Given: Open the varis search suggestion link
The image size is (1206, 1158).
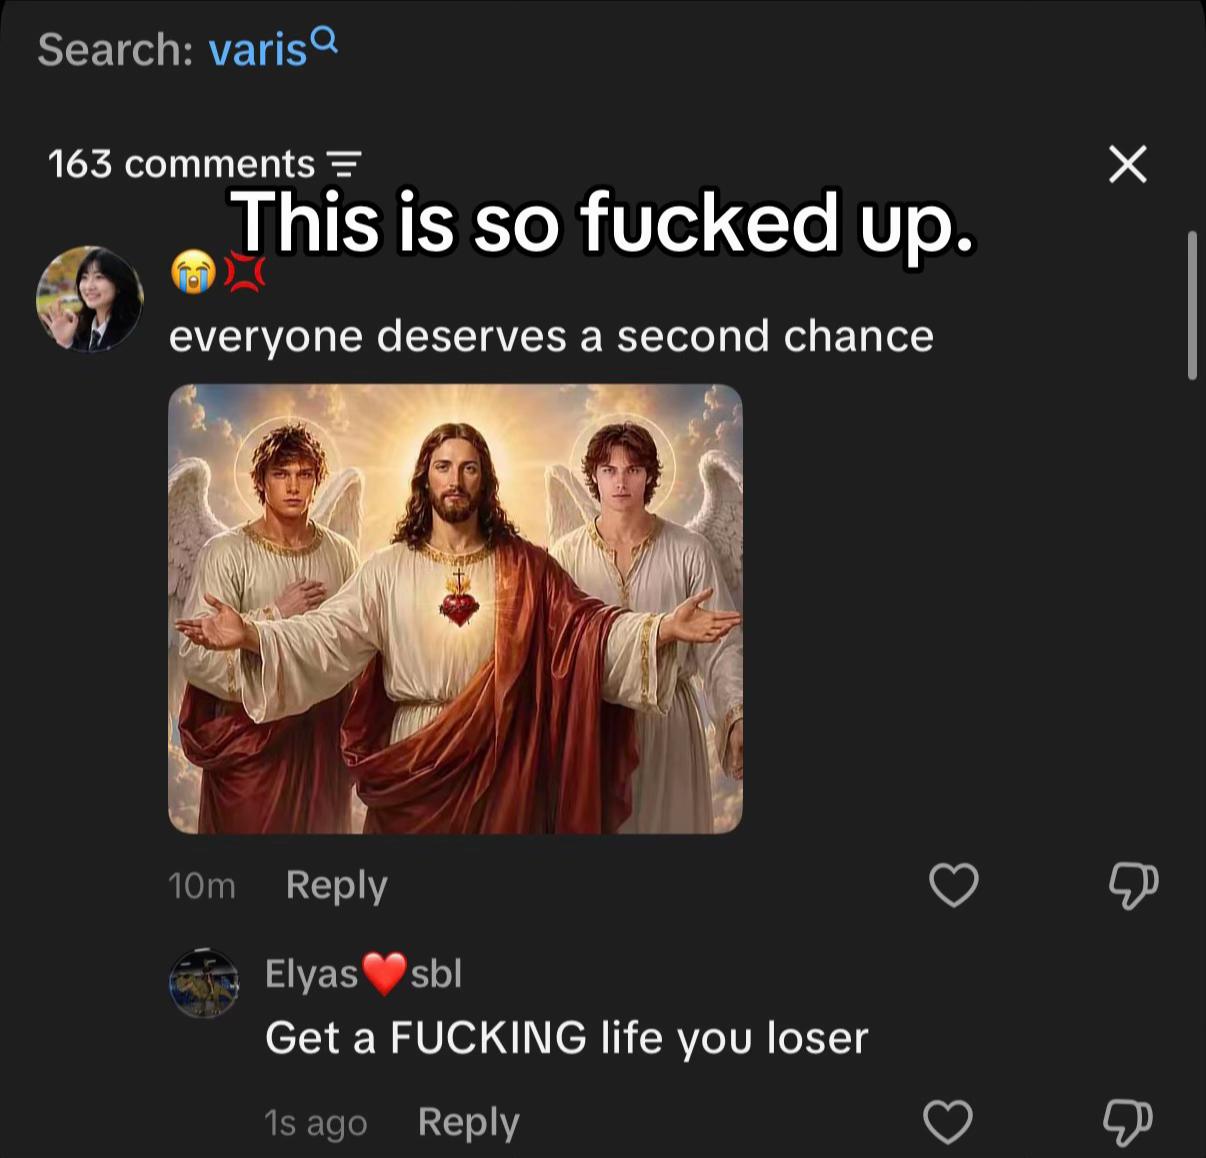Looking at the screenshot, I should click(258, 50).
